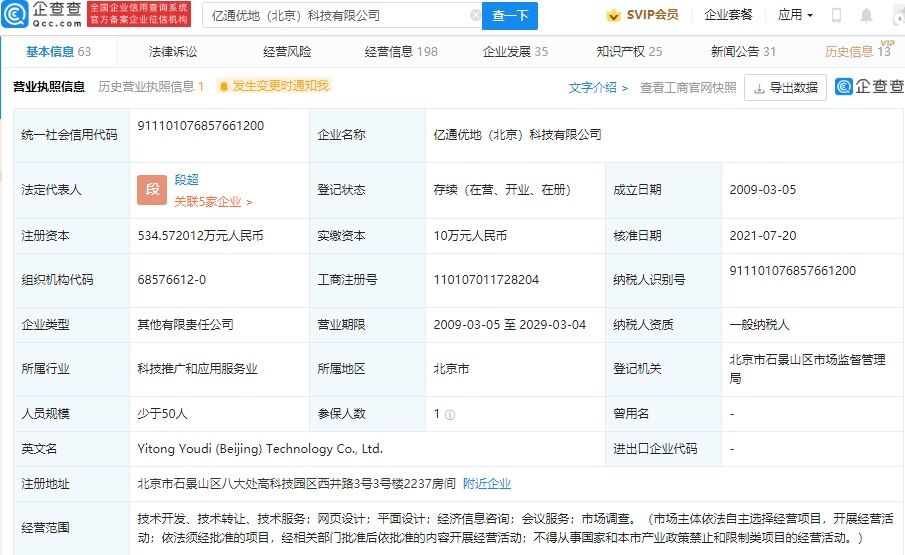This screenshot has width=905, height=555.
Task: Click business term 2009-03-05 至 2029-03-04
Action: [x=510, y=324]
